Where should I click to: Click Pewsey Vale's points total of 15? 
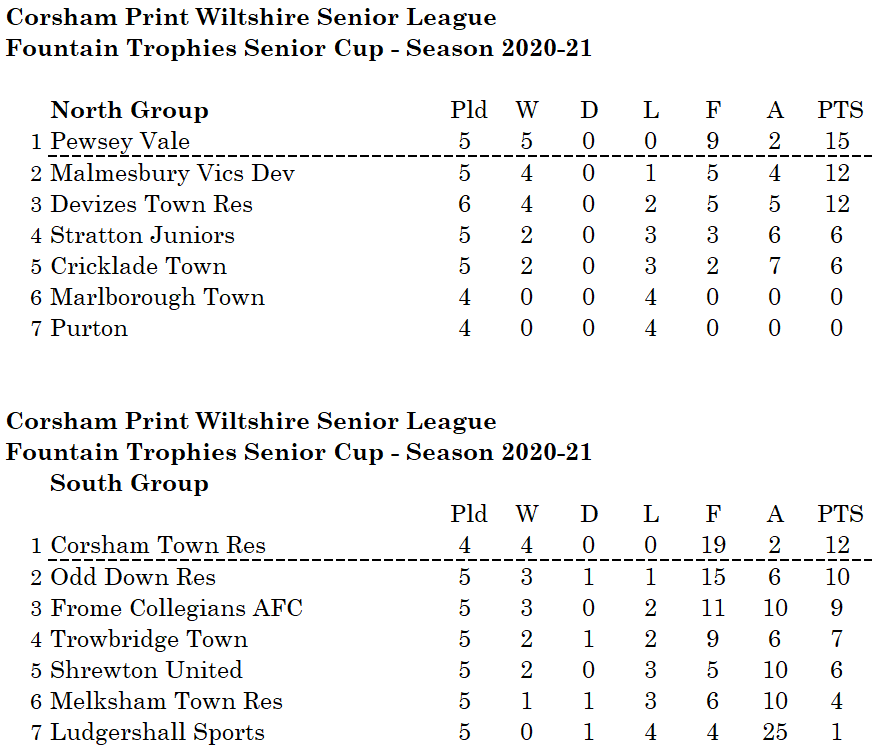tap(837, 142)
